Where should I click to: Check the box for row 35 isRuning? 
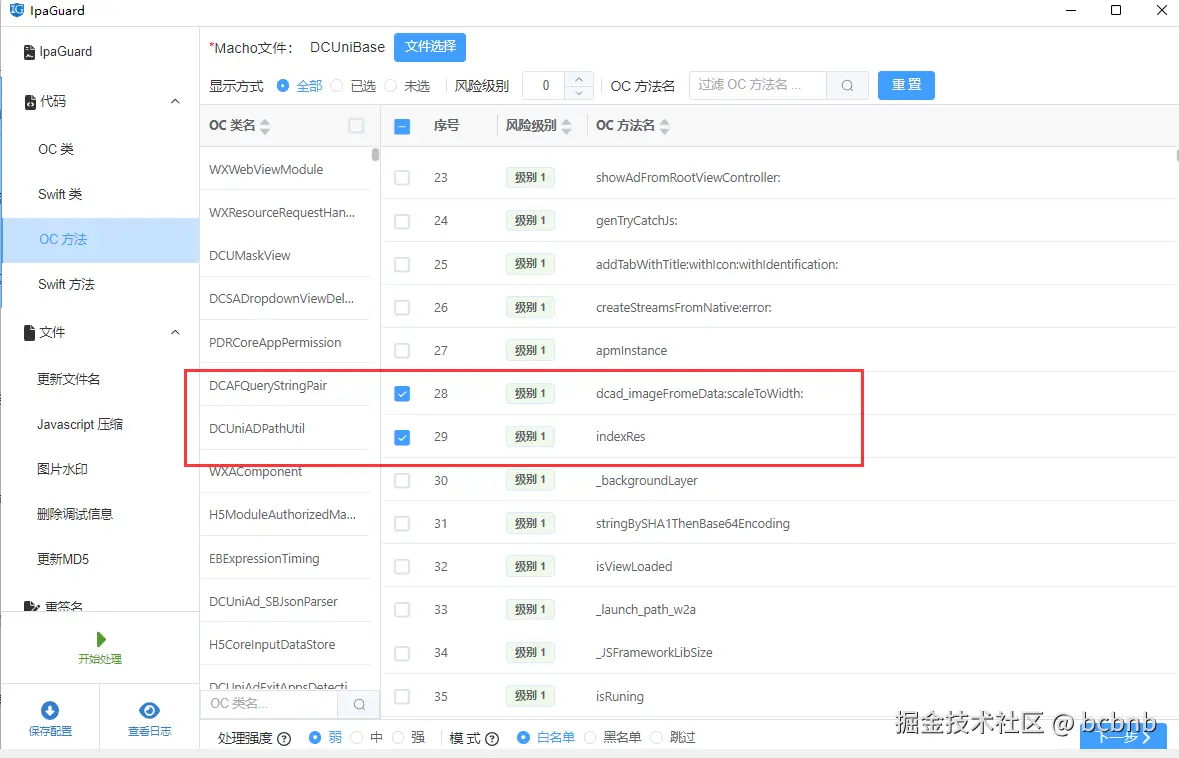click(402, 696)
